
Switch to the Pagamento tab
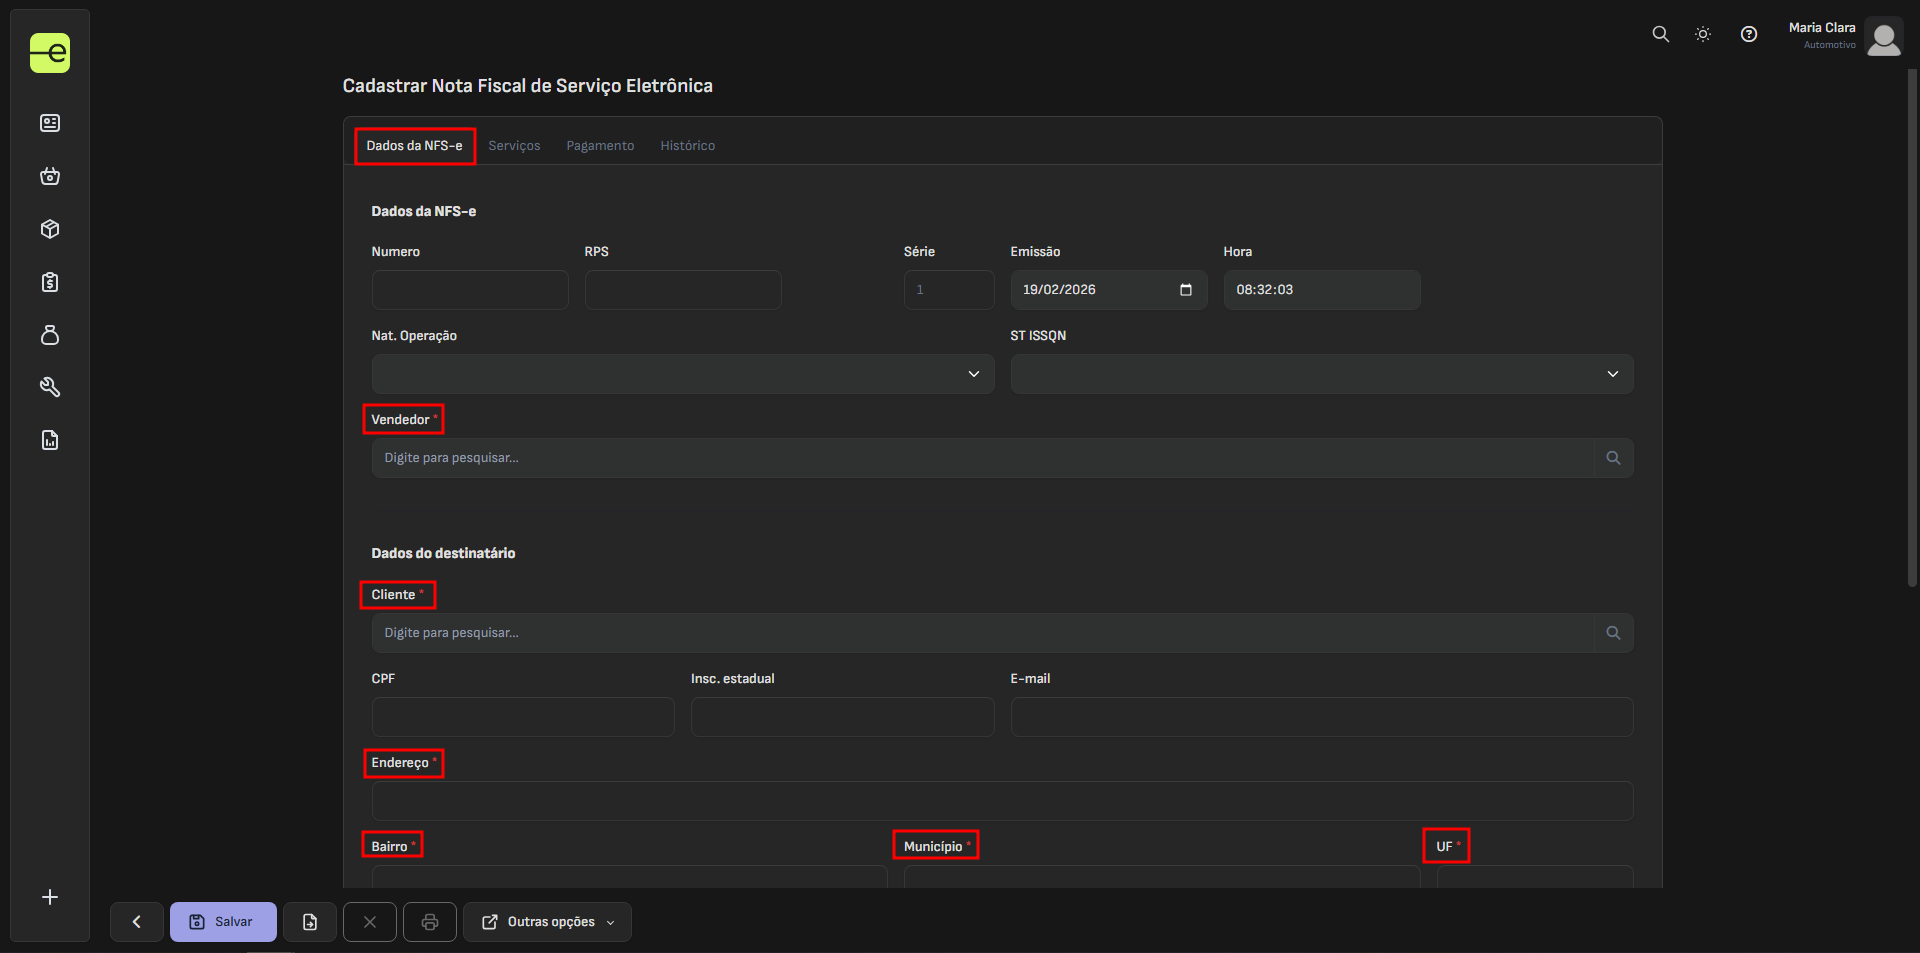(600, 146)
